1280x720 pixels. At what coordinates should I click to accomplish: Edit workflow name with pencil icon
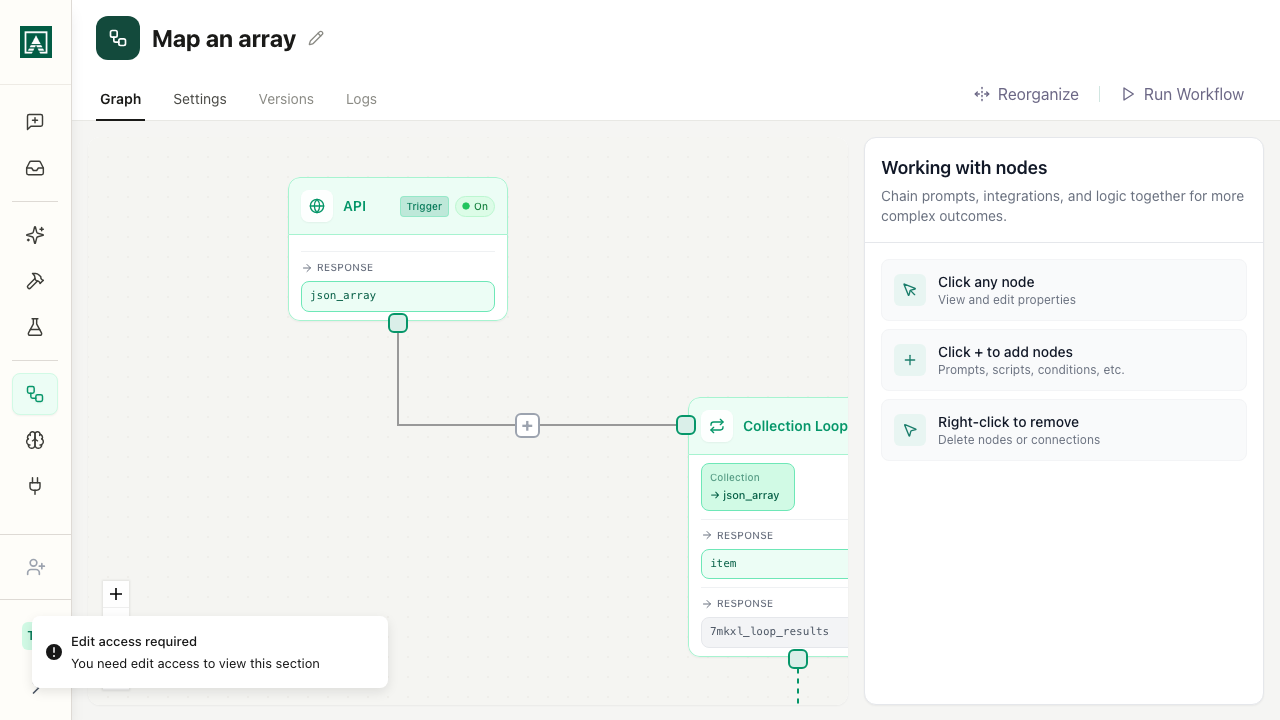click(x=316, y=38)
